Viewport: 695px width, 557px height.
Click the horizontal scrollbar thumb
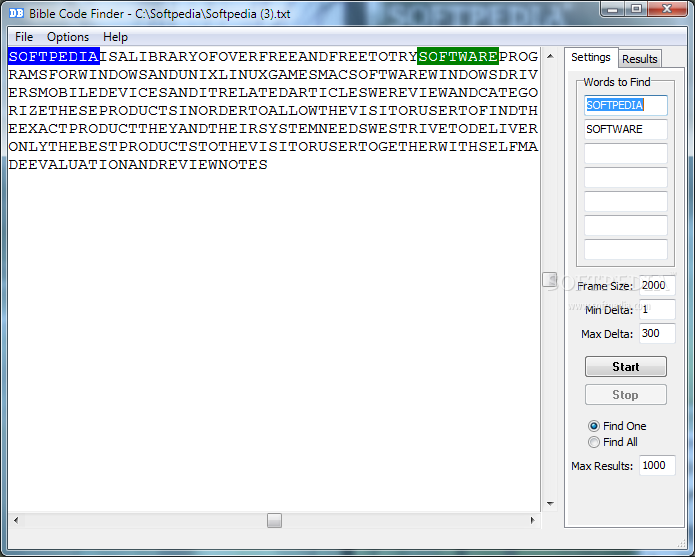pos(274,520)
